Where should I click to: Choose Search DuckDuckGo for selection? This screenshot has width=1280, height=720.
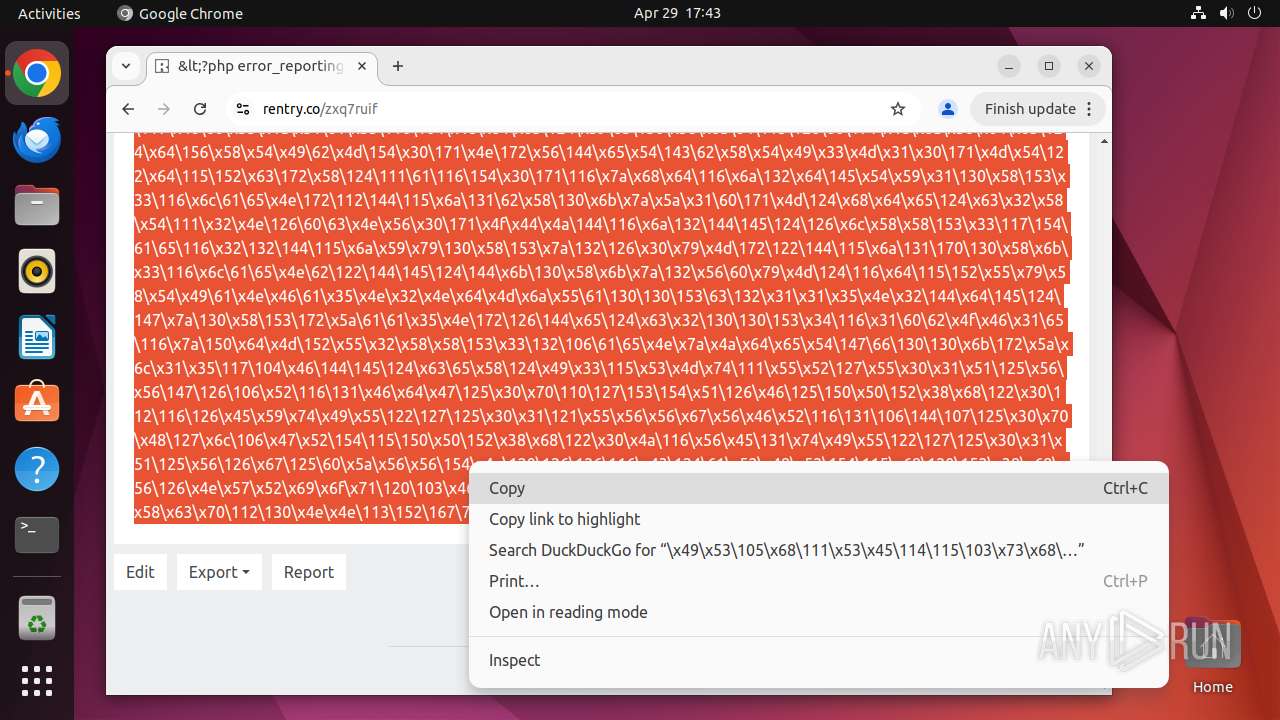pos(818,550)
